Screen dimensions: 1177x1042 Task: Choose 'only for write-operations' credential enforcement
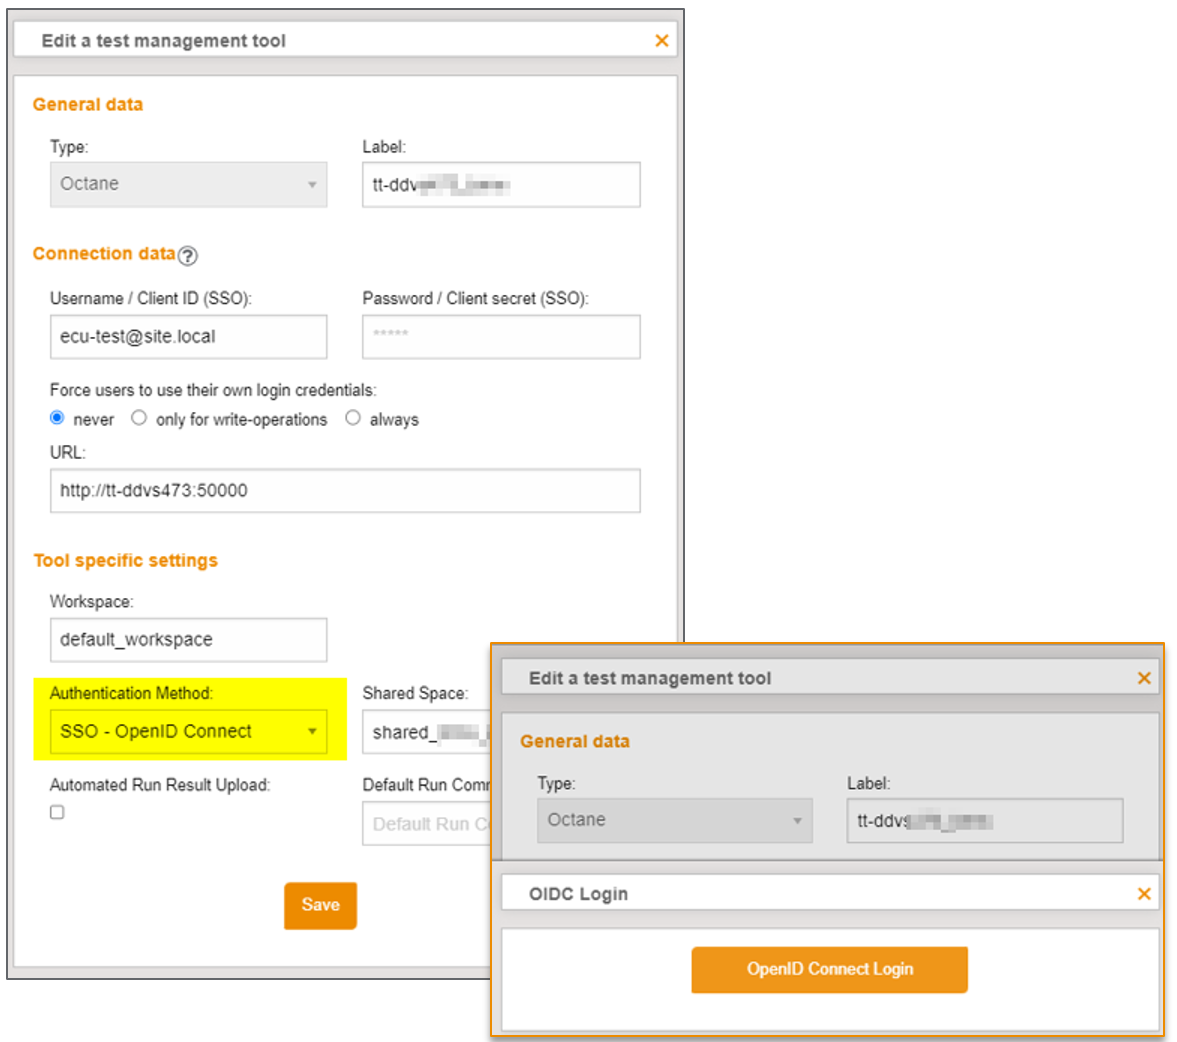(139, 419)
